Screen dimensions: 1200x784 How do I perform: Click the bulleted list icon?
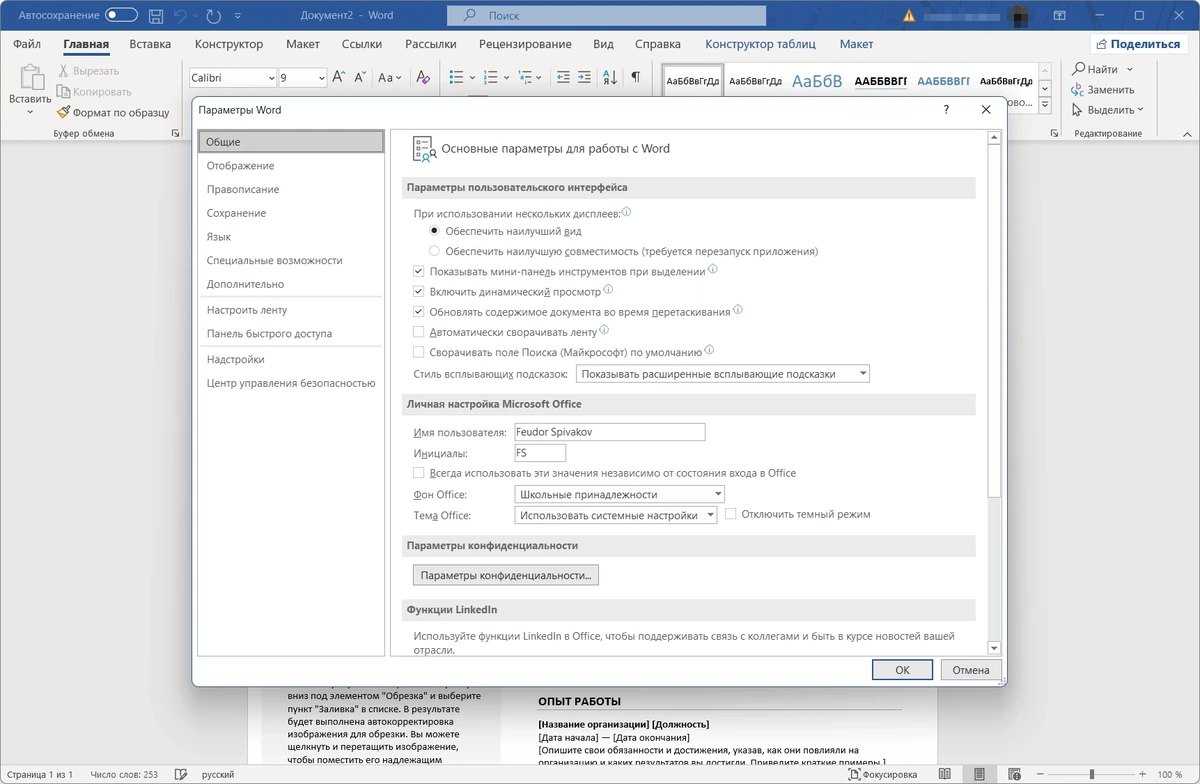456,77
